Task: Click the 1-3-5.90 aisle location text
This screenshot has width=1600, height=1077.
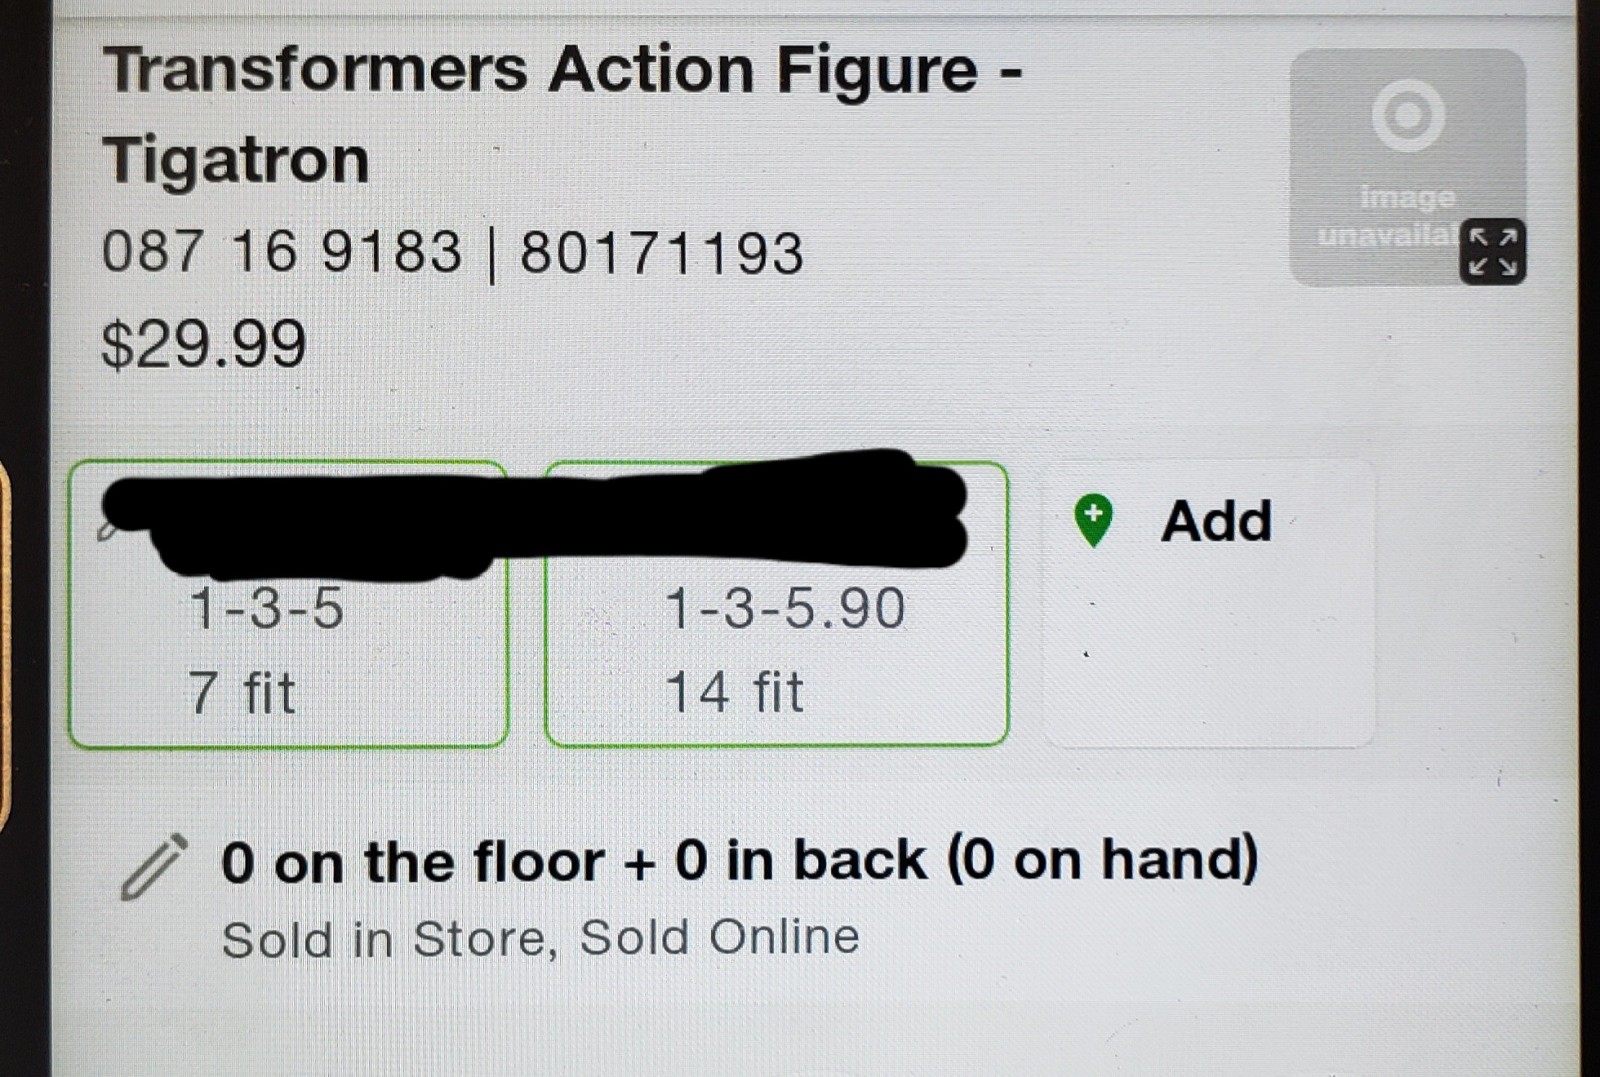Action: tap(785, 608)
